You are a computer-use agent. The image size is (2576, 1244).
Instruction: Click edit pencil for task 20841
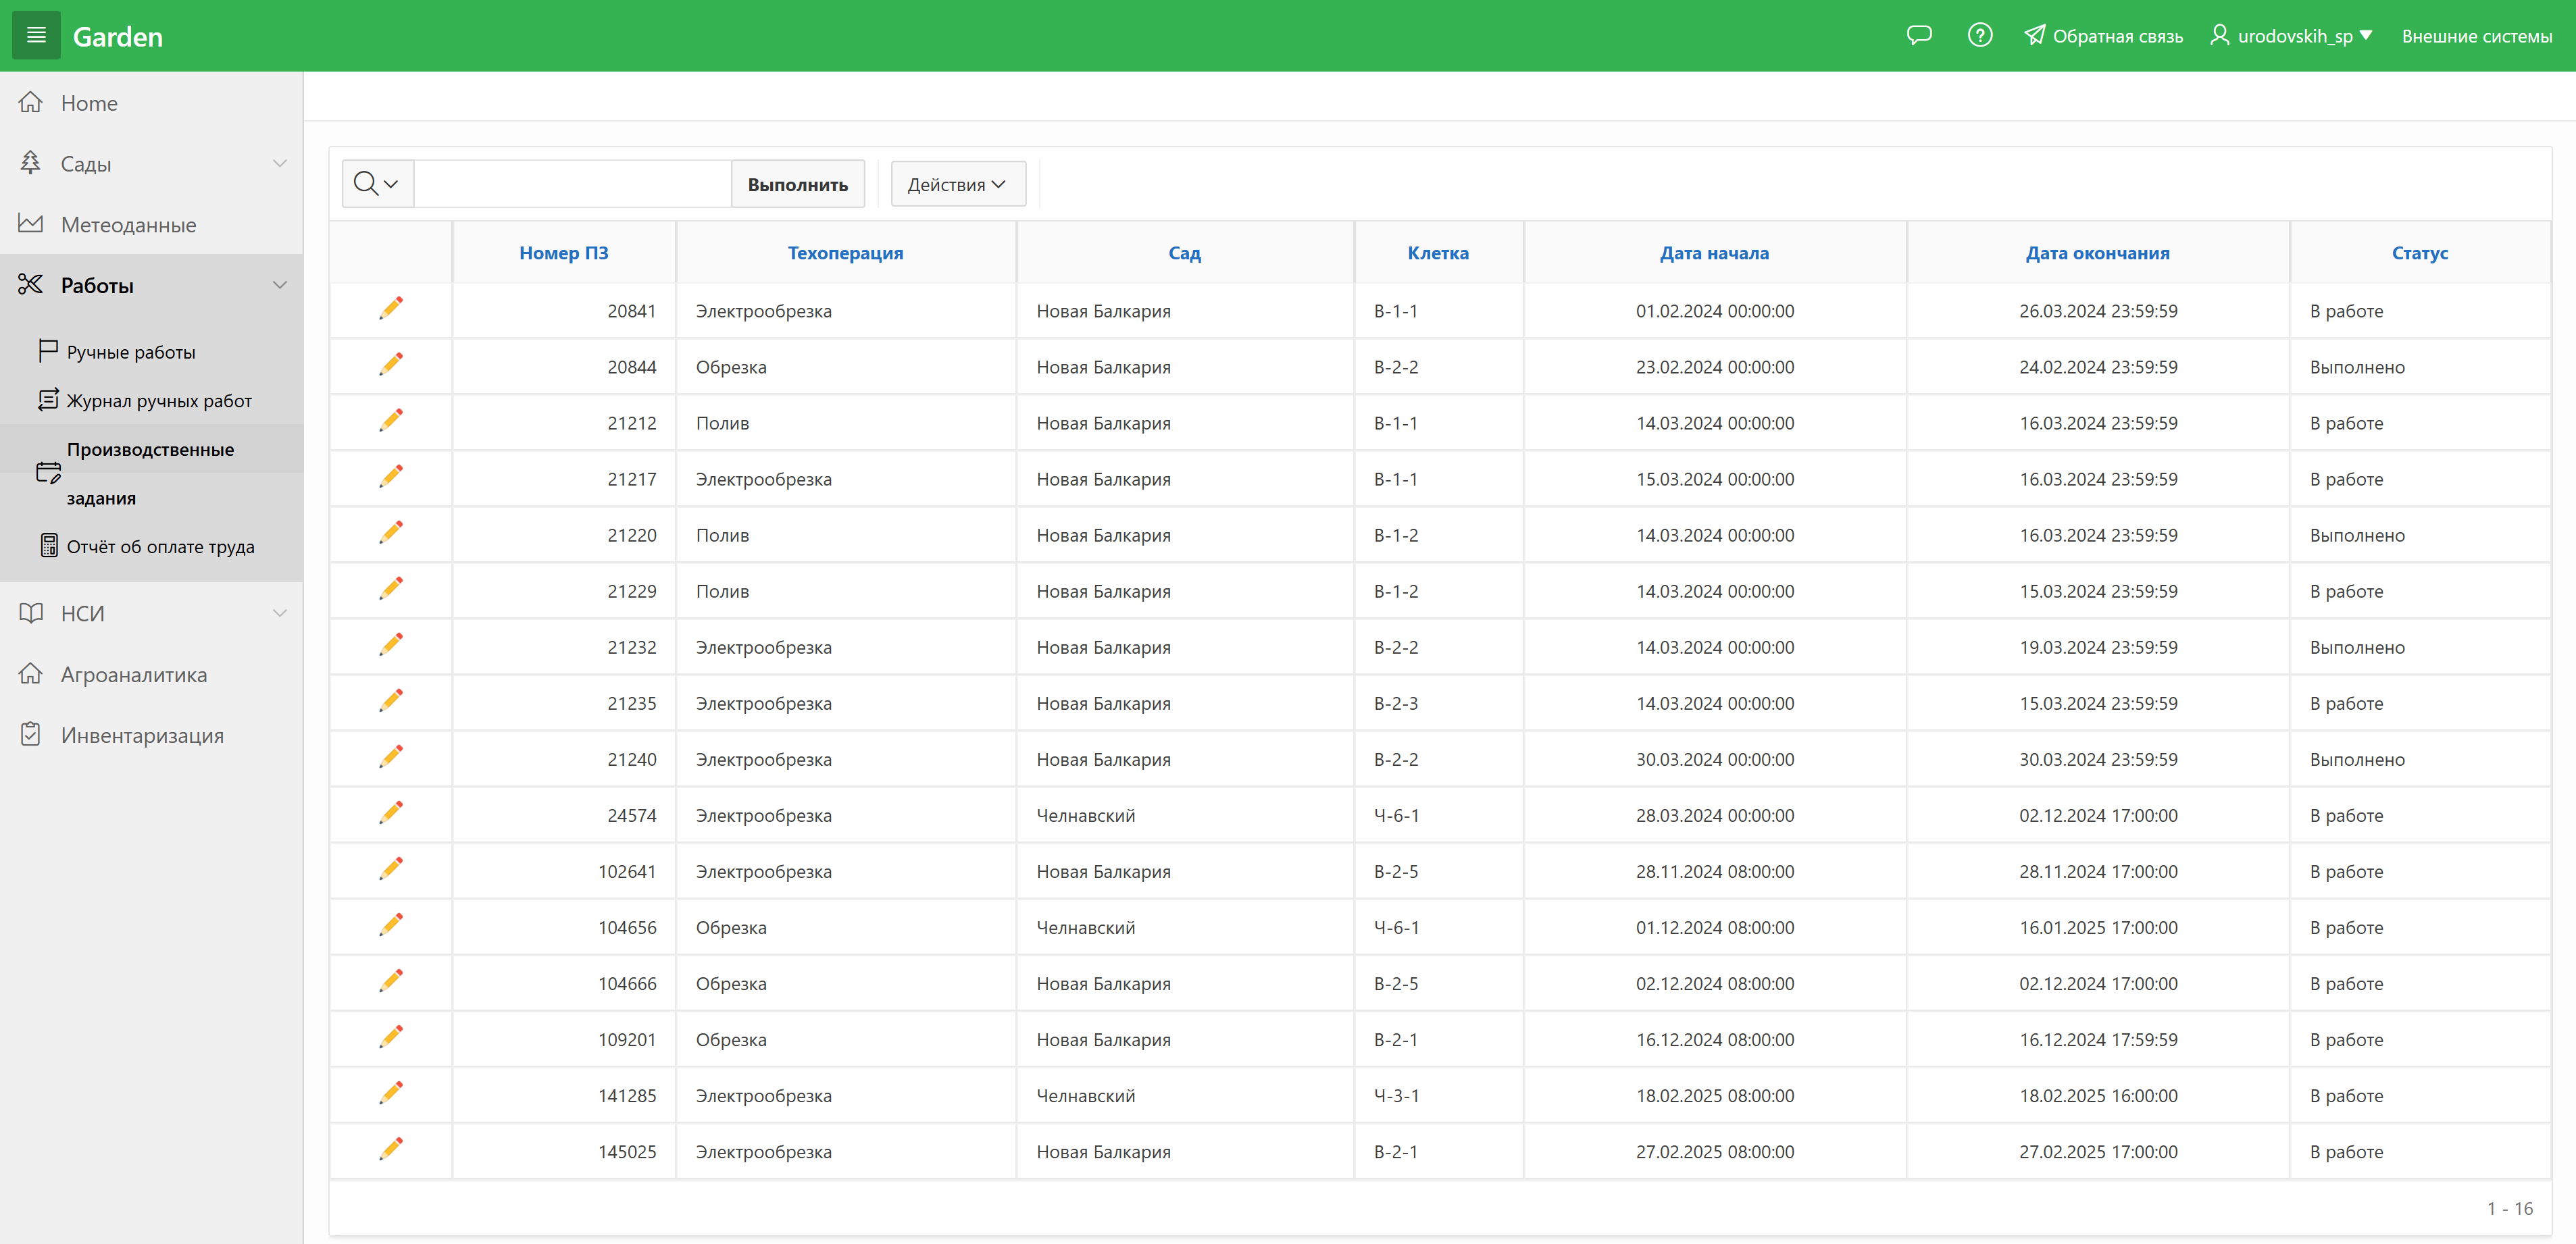click(391, 309)
